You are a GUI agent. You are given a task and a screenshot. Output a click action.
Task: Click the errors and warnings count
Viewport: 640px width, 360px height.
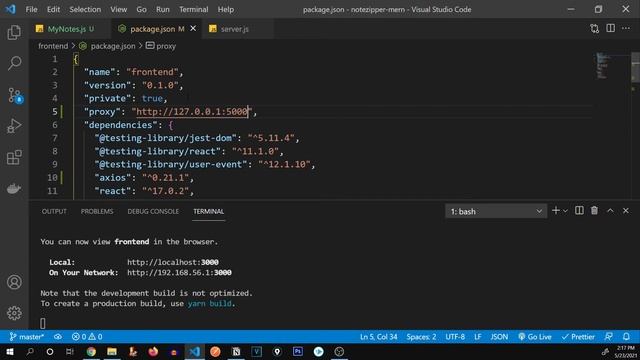(x=87, y=337)
